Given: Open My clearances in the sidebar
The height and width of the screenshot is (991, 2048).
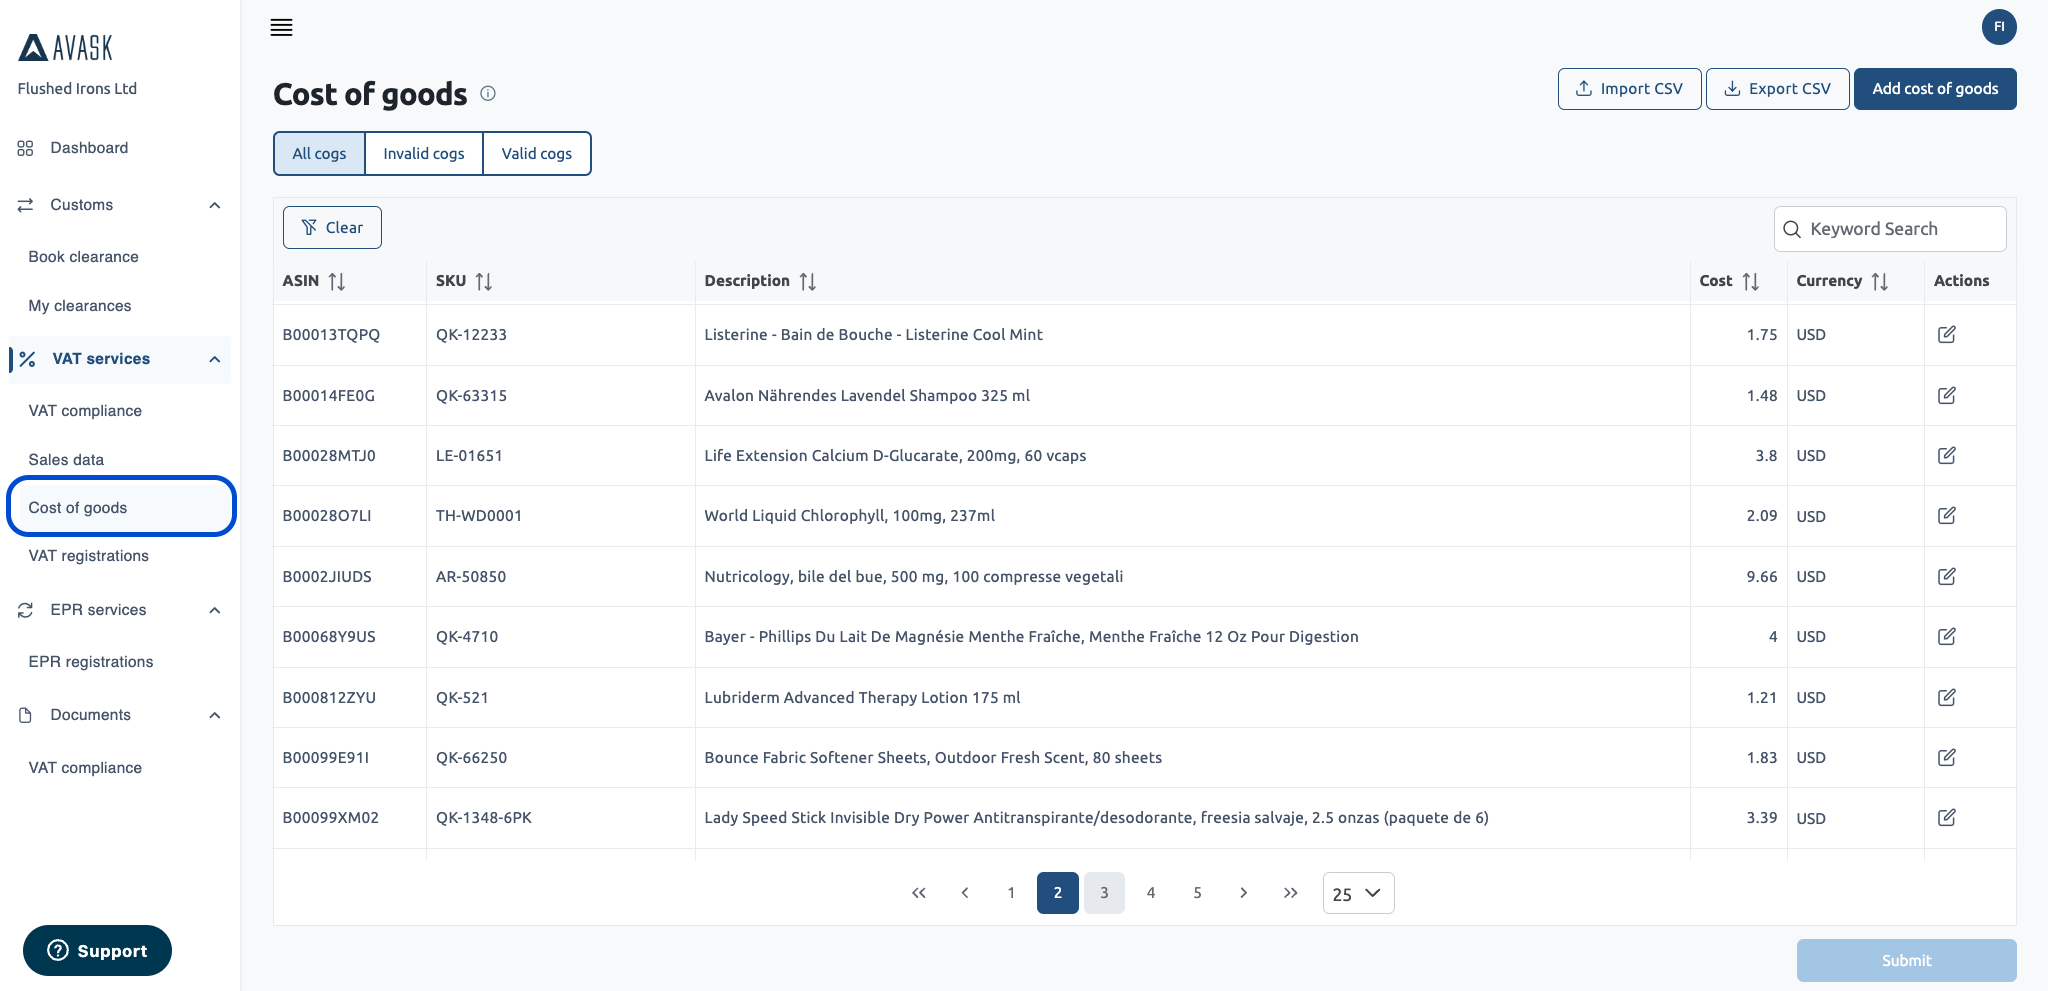Looking at the screenshot, I should click(80, 306).
